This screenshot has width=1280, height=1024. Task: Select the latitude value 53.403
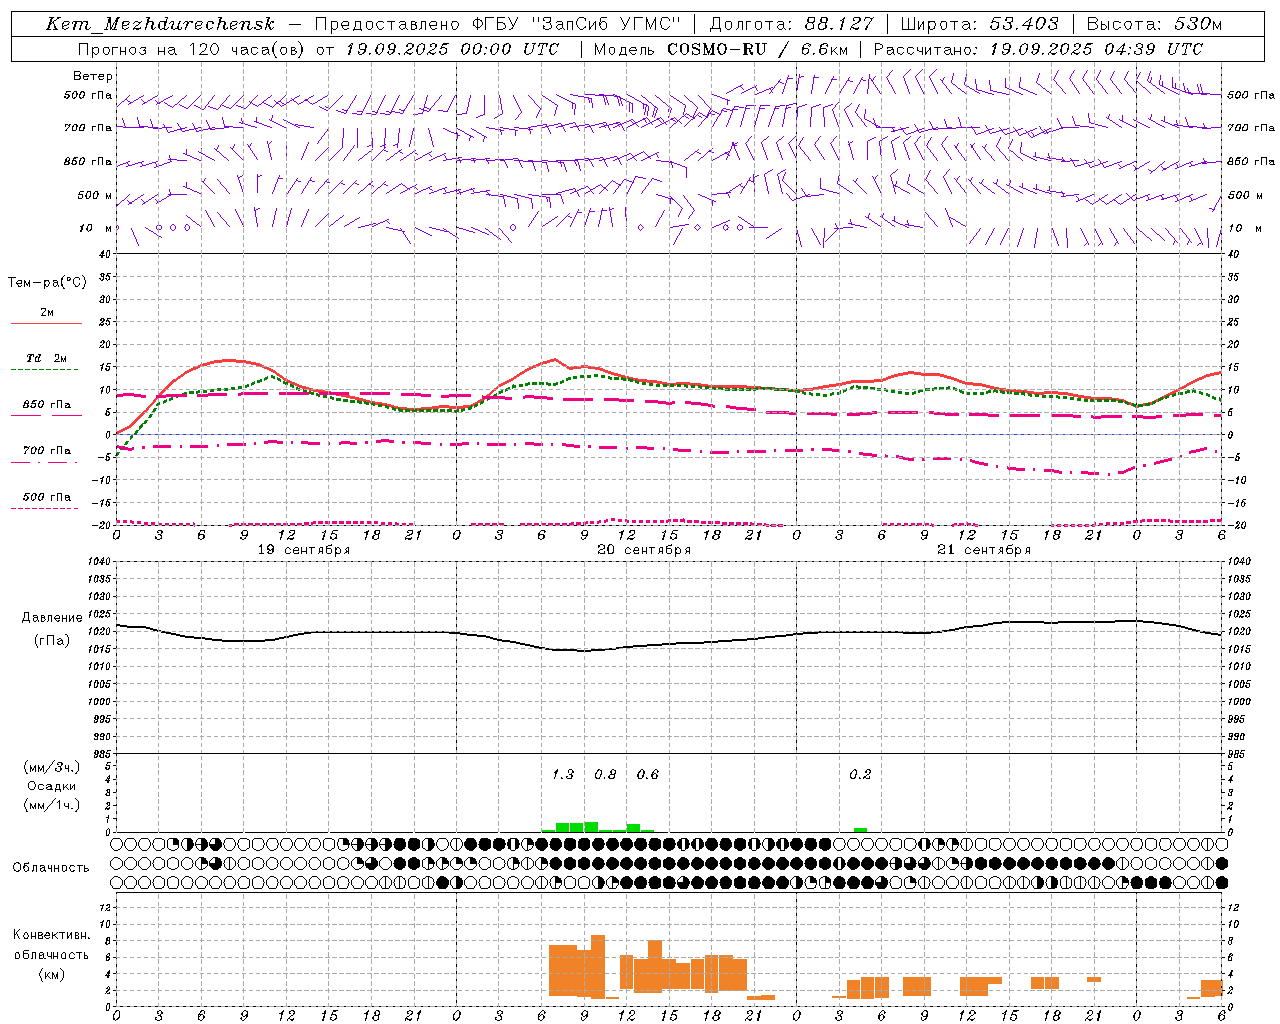click(1025, 24)
